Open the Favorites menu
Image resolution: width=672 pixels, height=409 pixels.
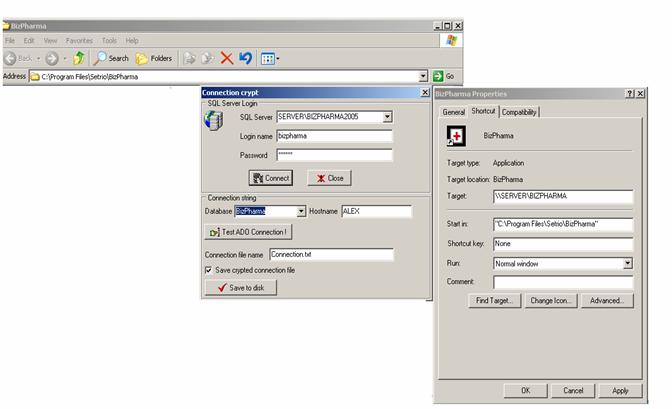coord(79,41)
